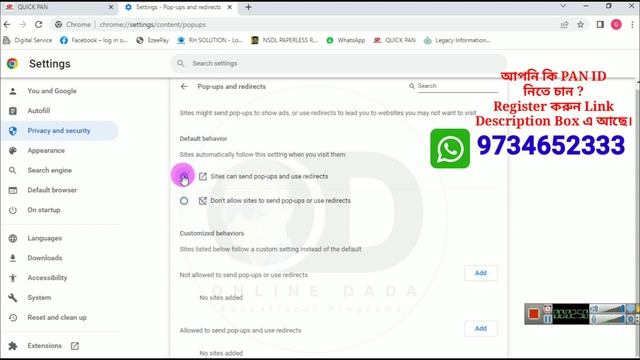This screenshot has height=360, width=640.
Task: Adjust recorder speaker volume slider
Action: coord(613,309)
